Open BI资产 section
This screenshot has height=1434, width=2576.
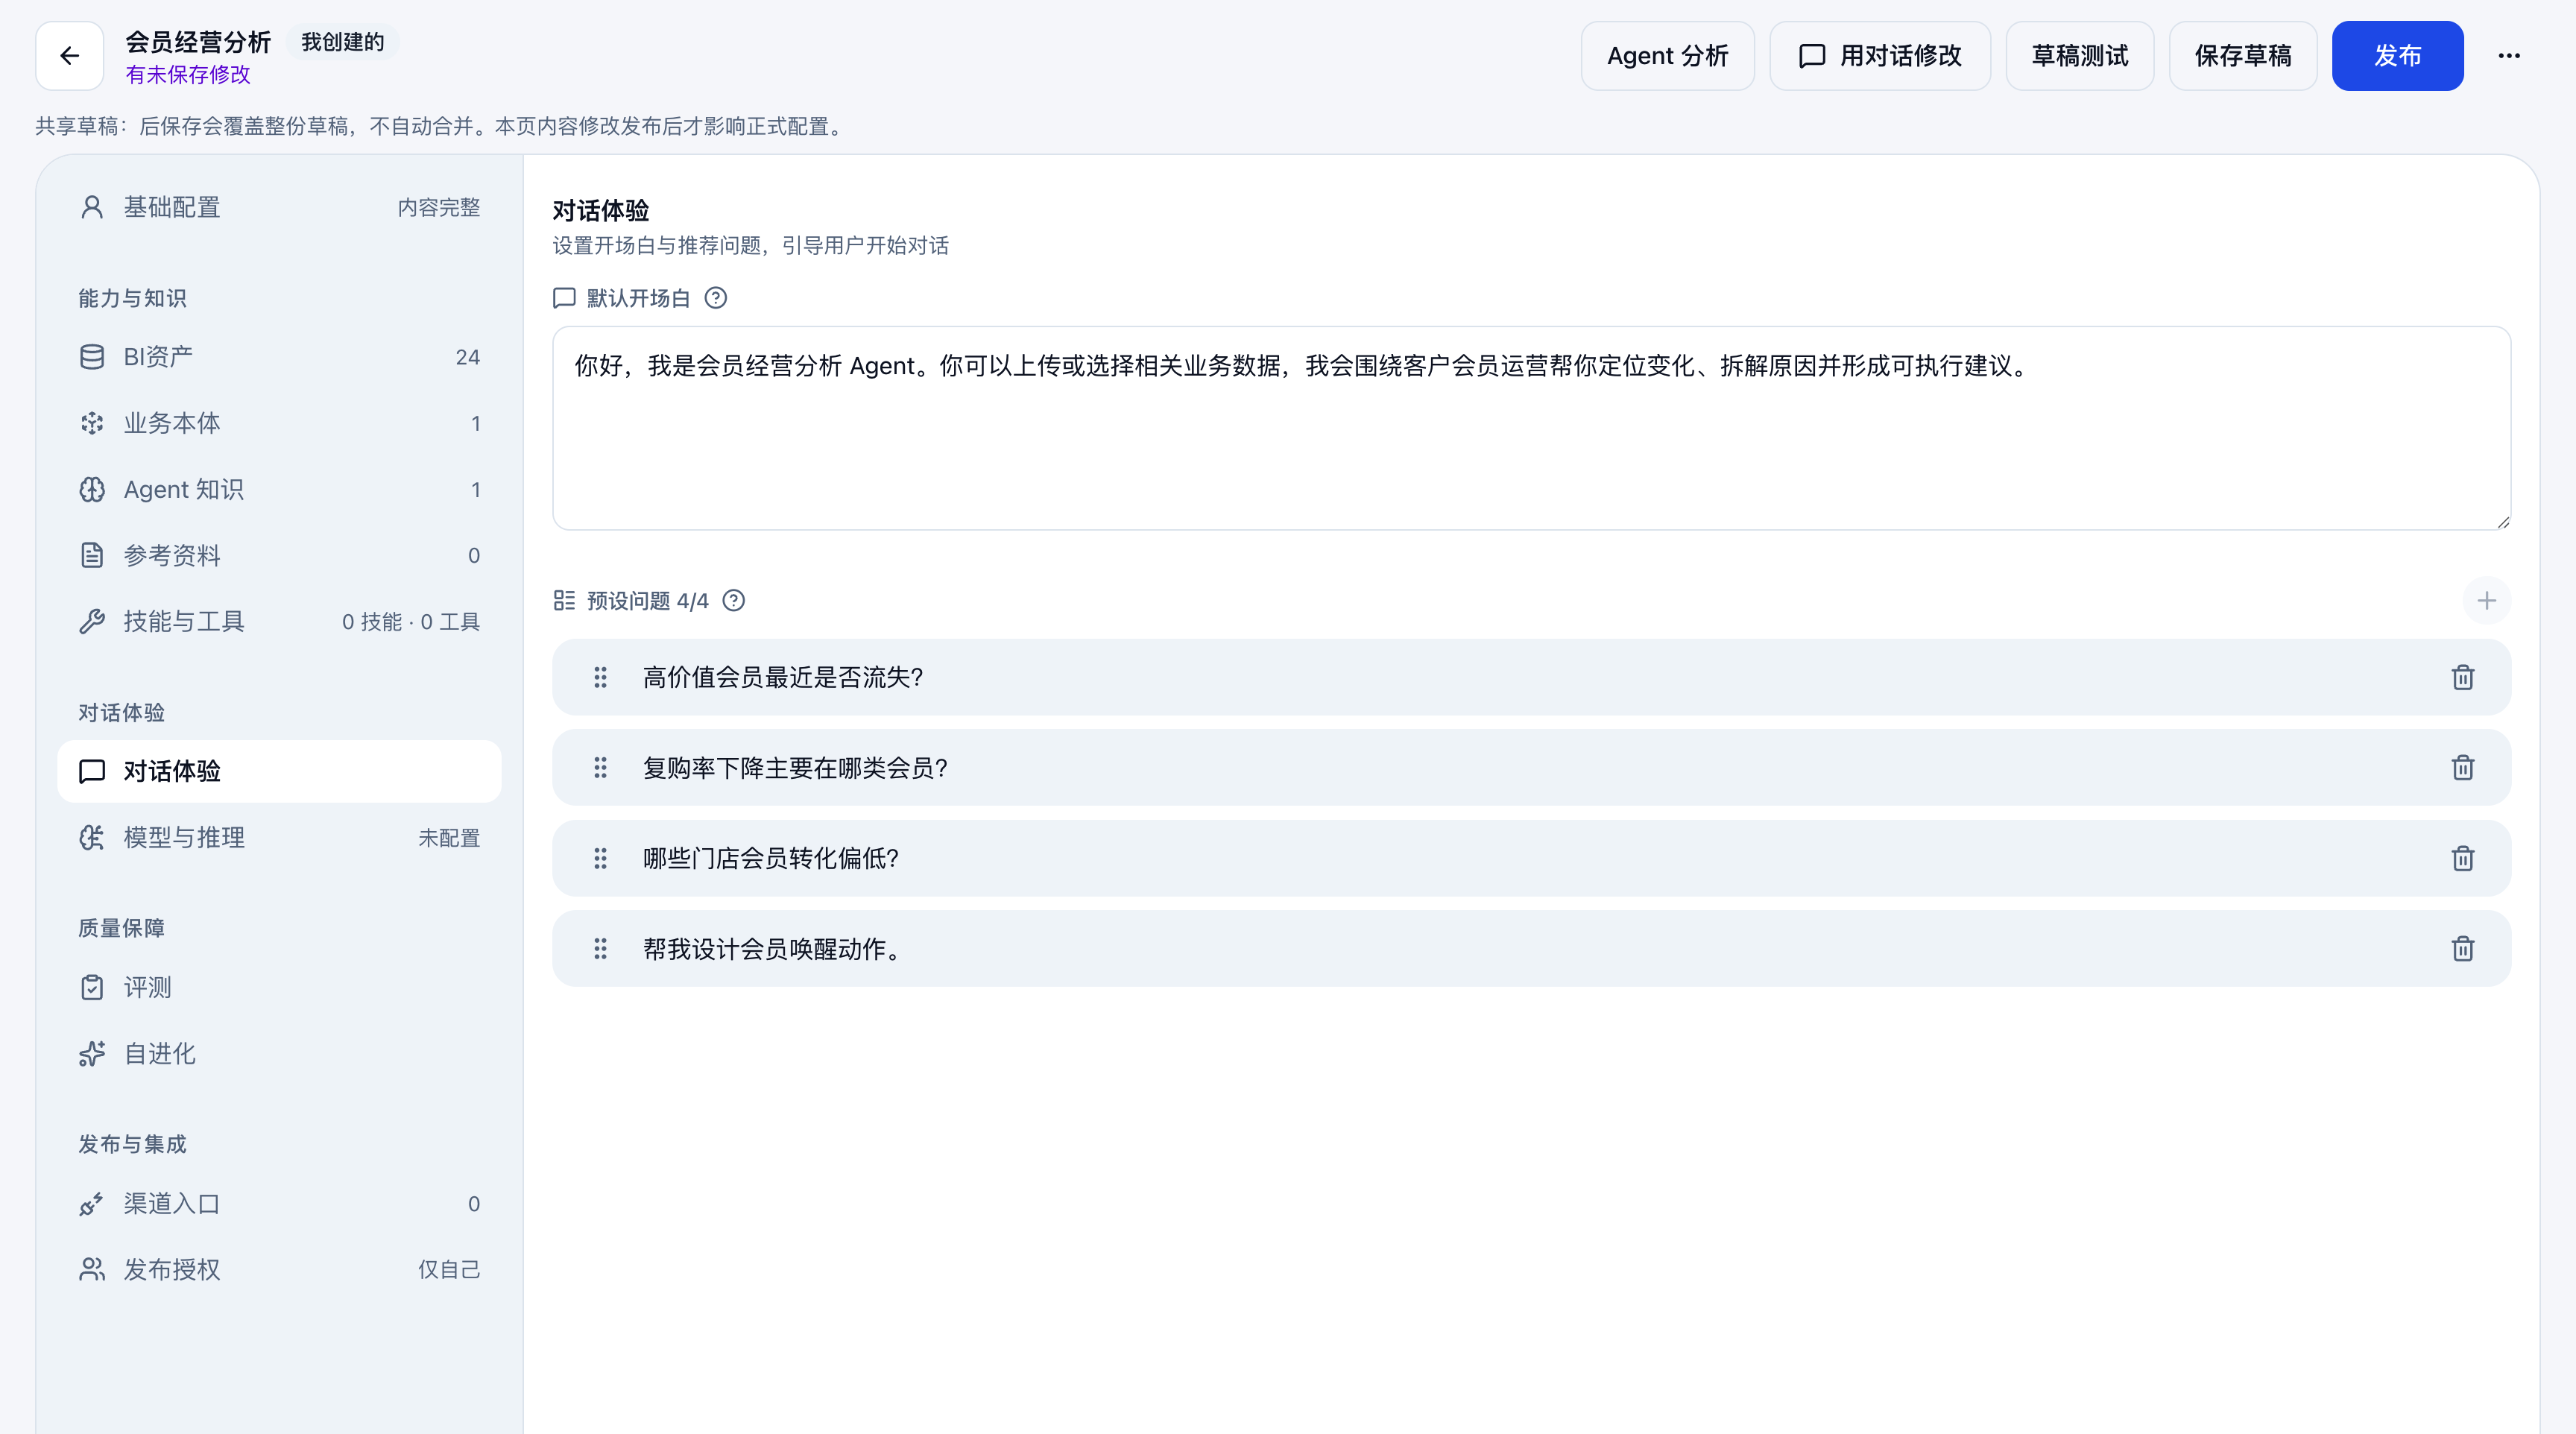pyautogui.click(x=279, y=357)
